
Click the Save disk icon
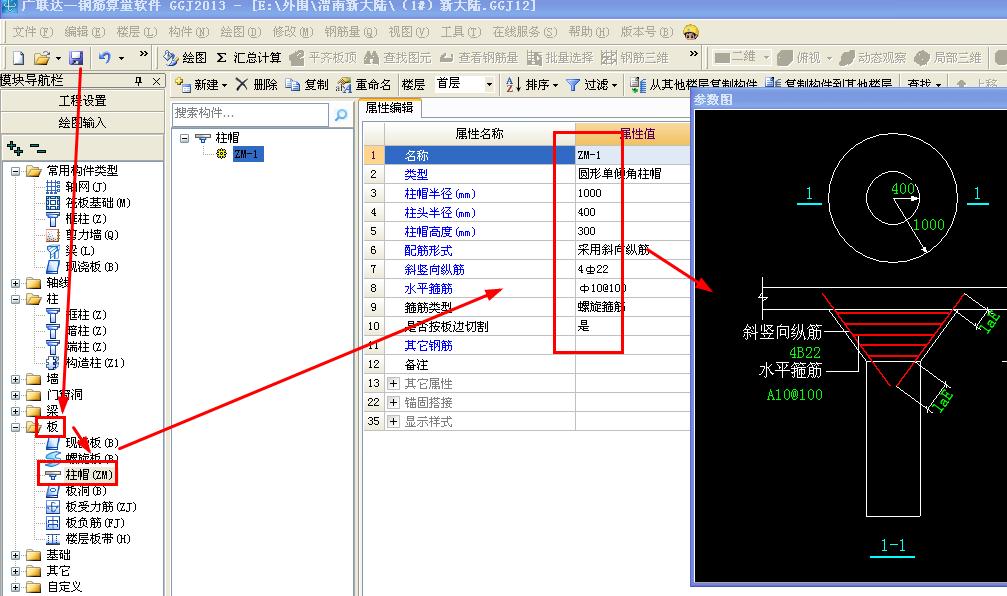click(76, 58)
